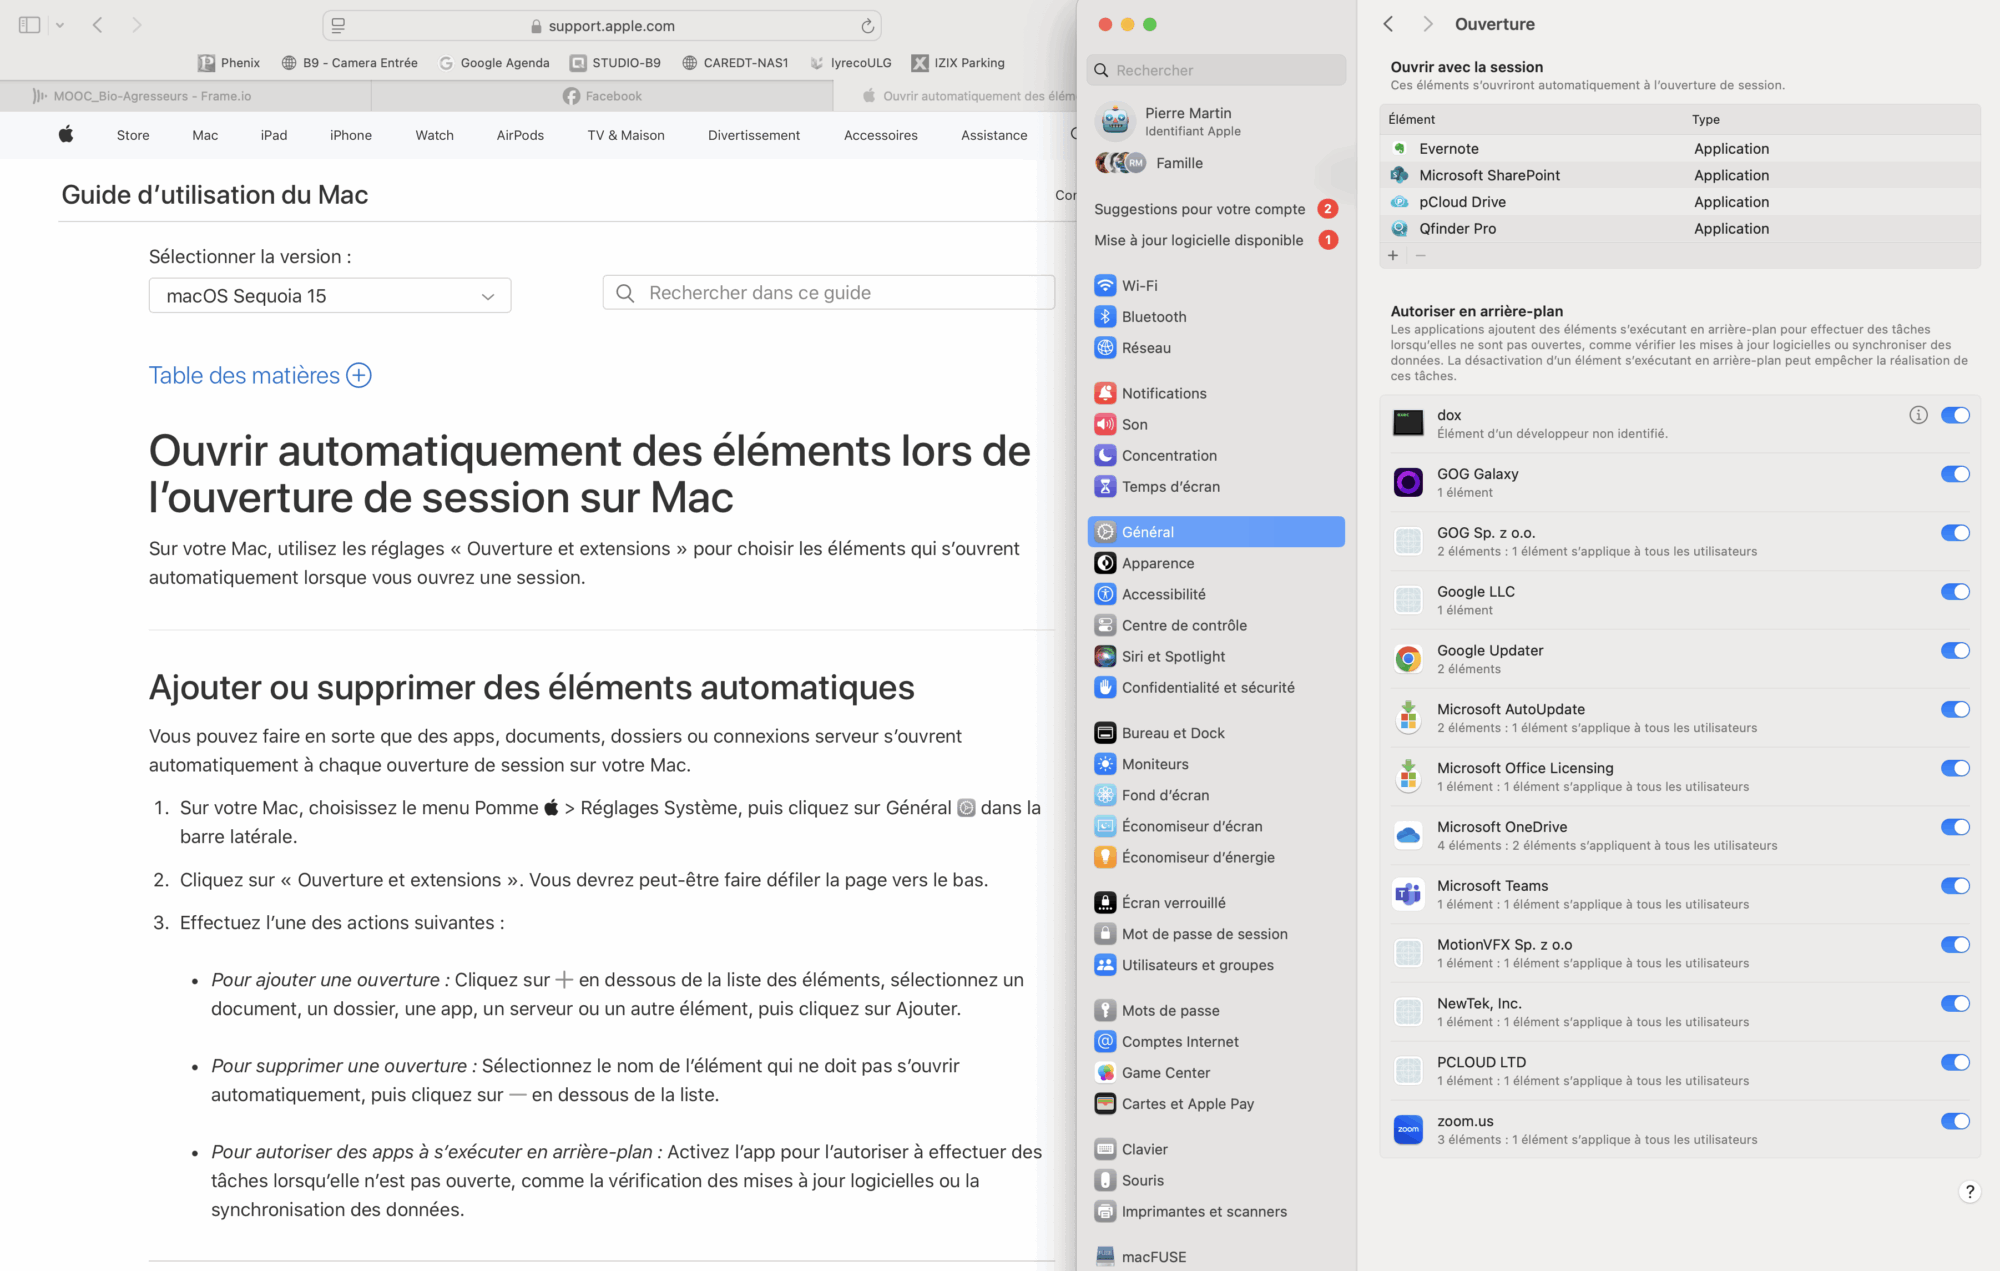Open Google Agenda bookmark

[494, 63]
